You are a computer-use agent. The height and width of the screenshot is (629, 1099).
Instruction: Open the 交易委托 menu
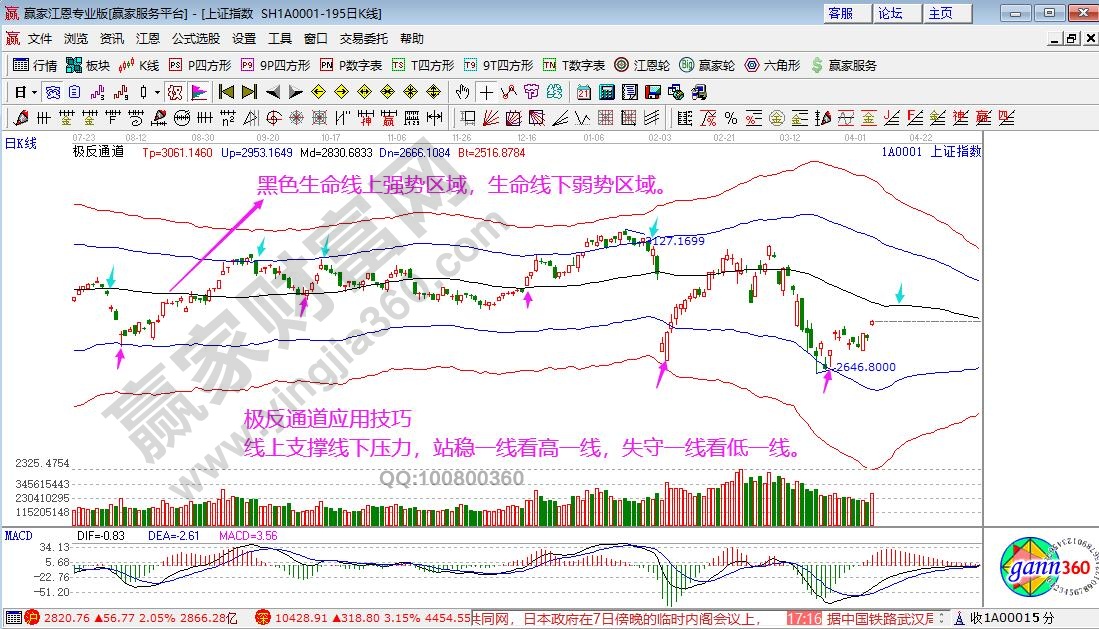[x=363, y=39]
